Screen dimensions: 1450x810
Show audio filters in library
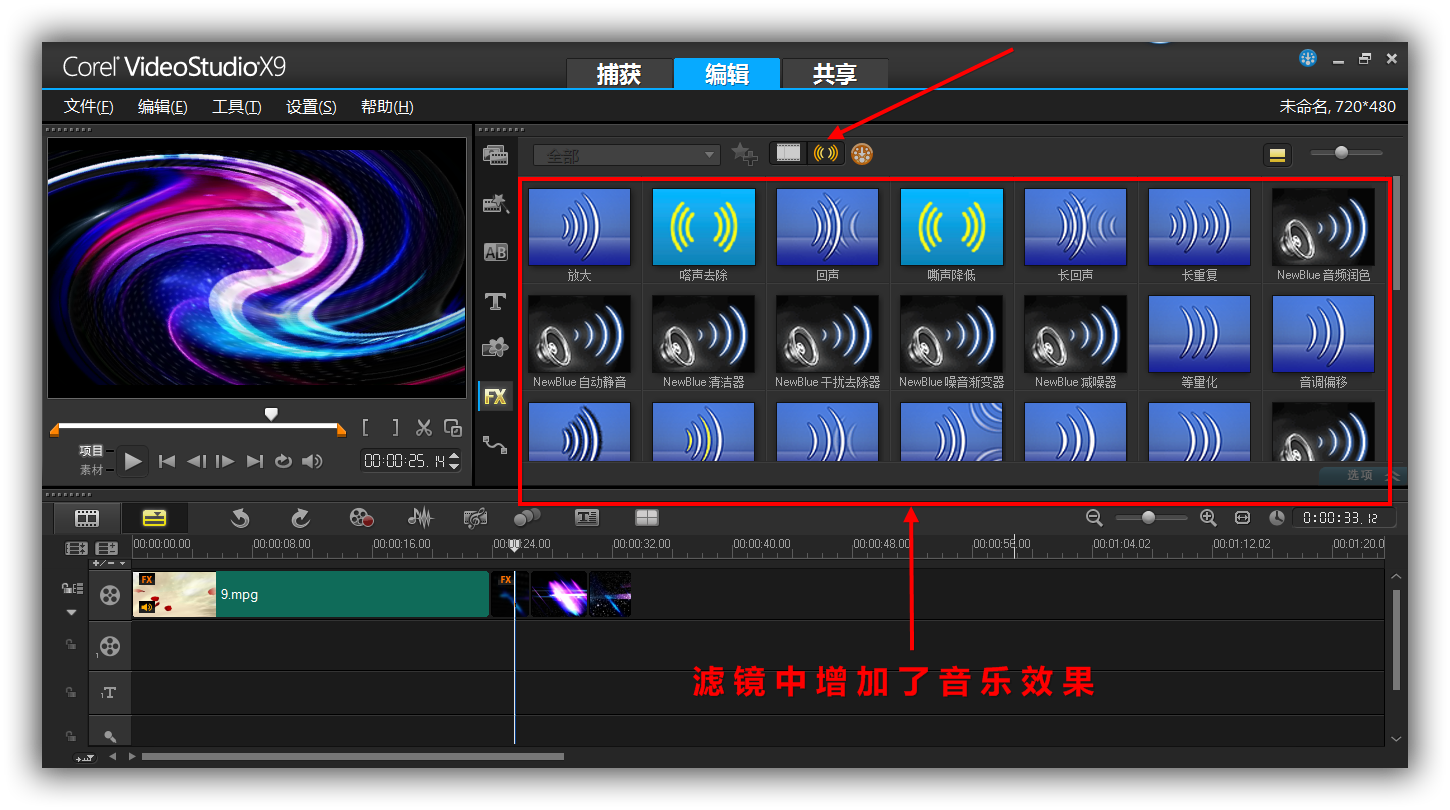tap(826, 154)
